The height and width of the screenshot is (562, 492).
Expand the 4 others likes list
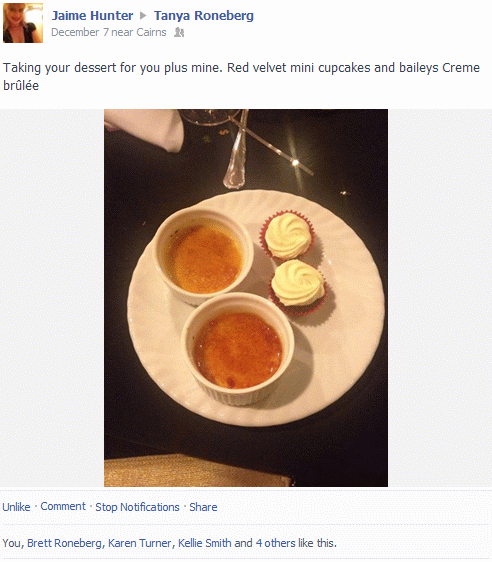coord(275,543)
